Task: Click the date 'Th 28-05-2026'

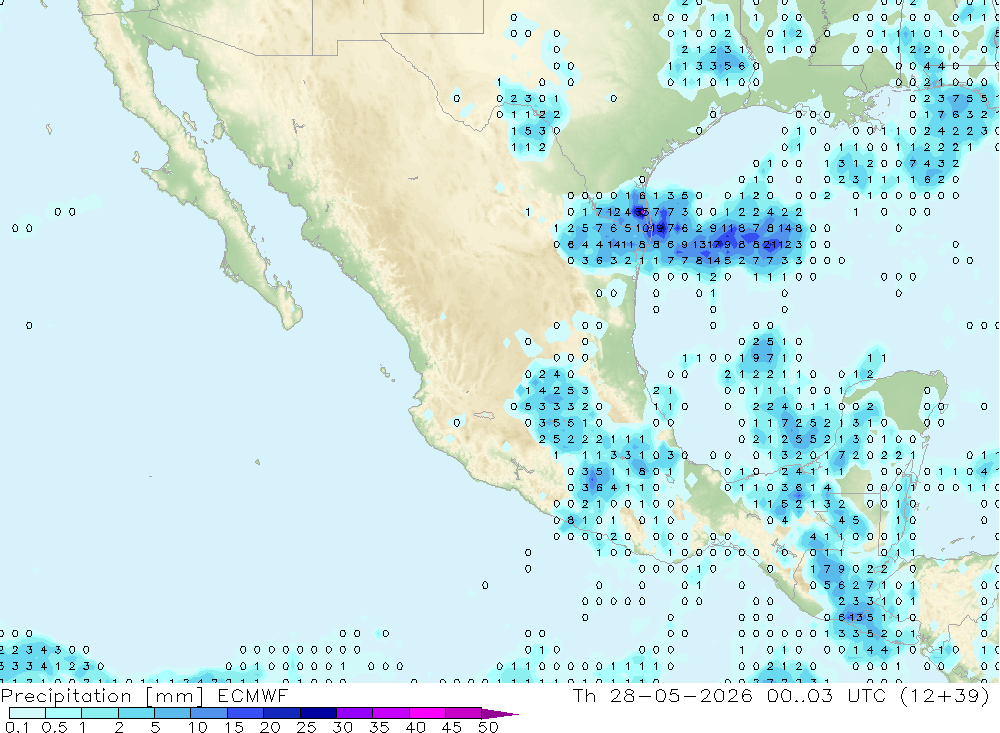Action: click(662, 695)
